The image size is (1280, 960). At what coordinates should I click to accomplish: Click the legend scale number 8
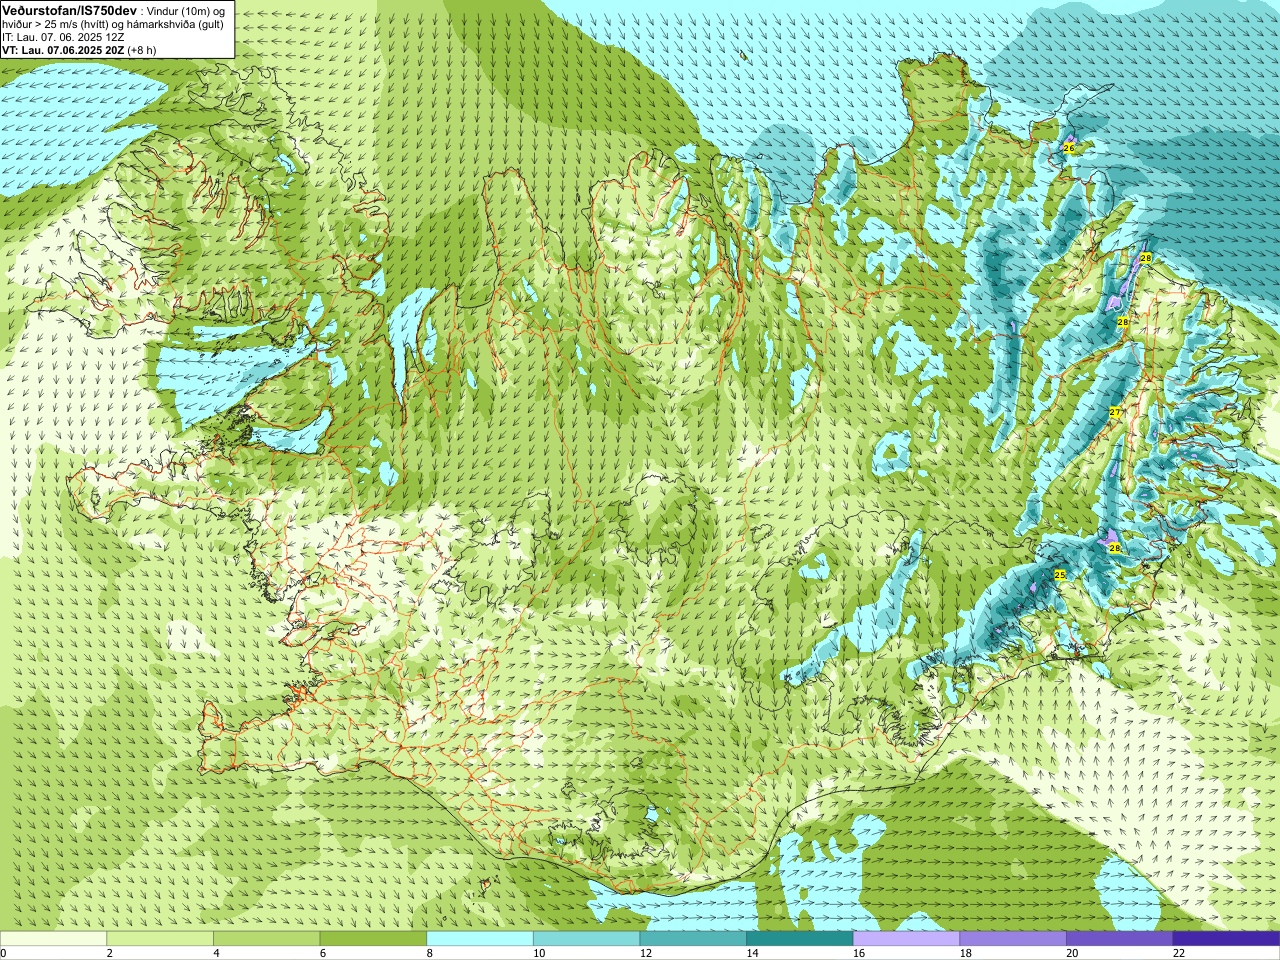point(430,953)
